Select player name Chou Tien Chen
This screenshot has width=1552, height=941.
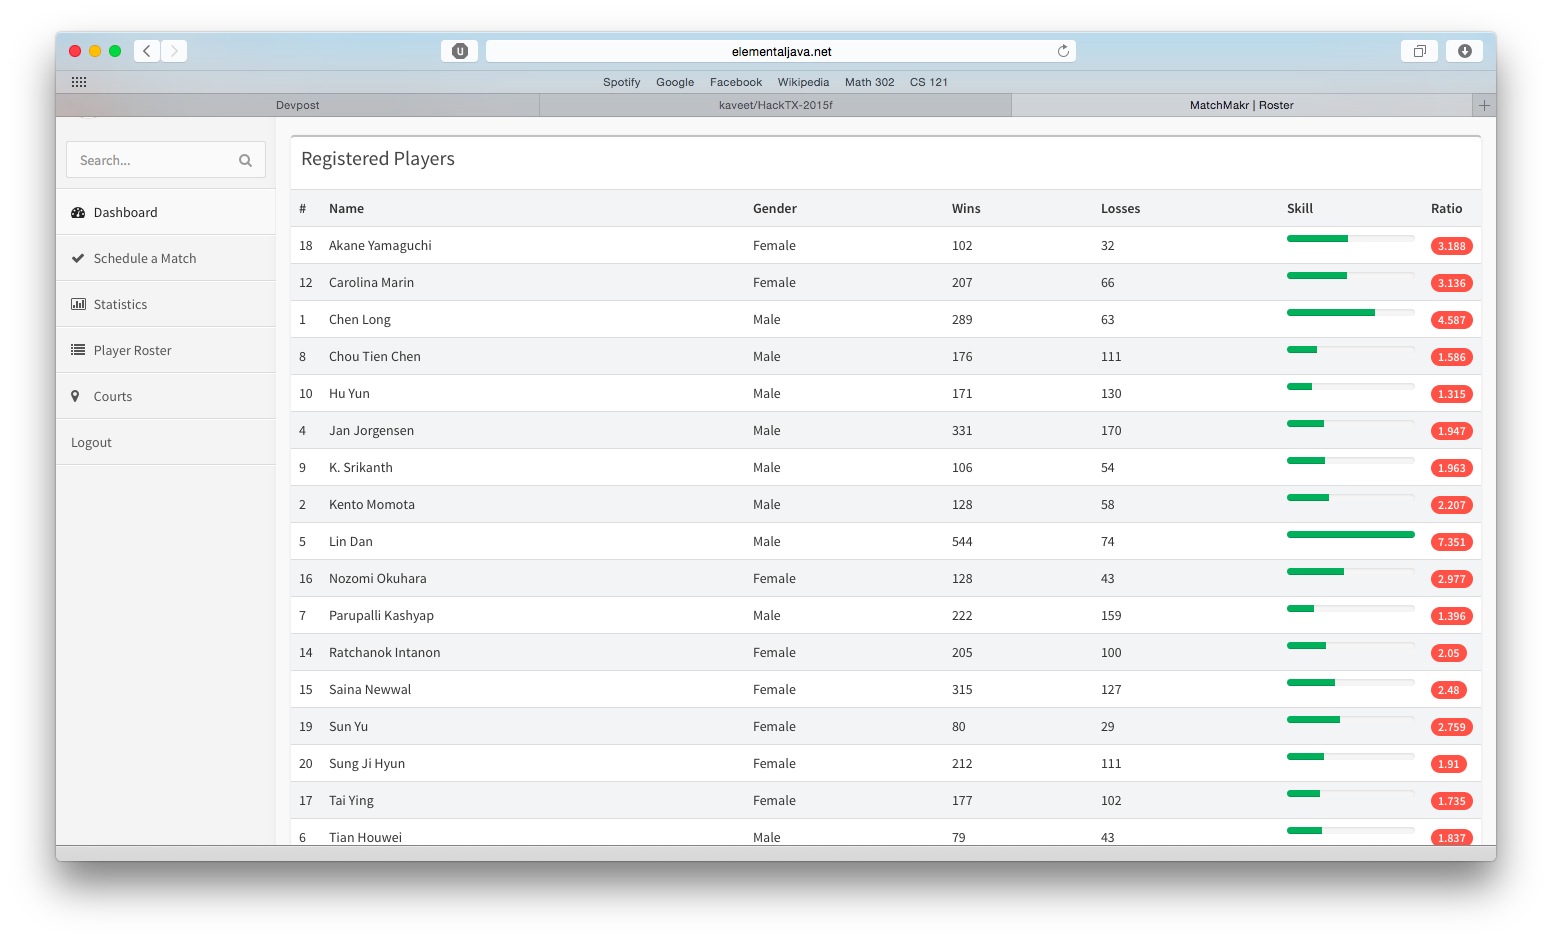point(375,356)
